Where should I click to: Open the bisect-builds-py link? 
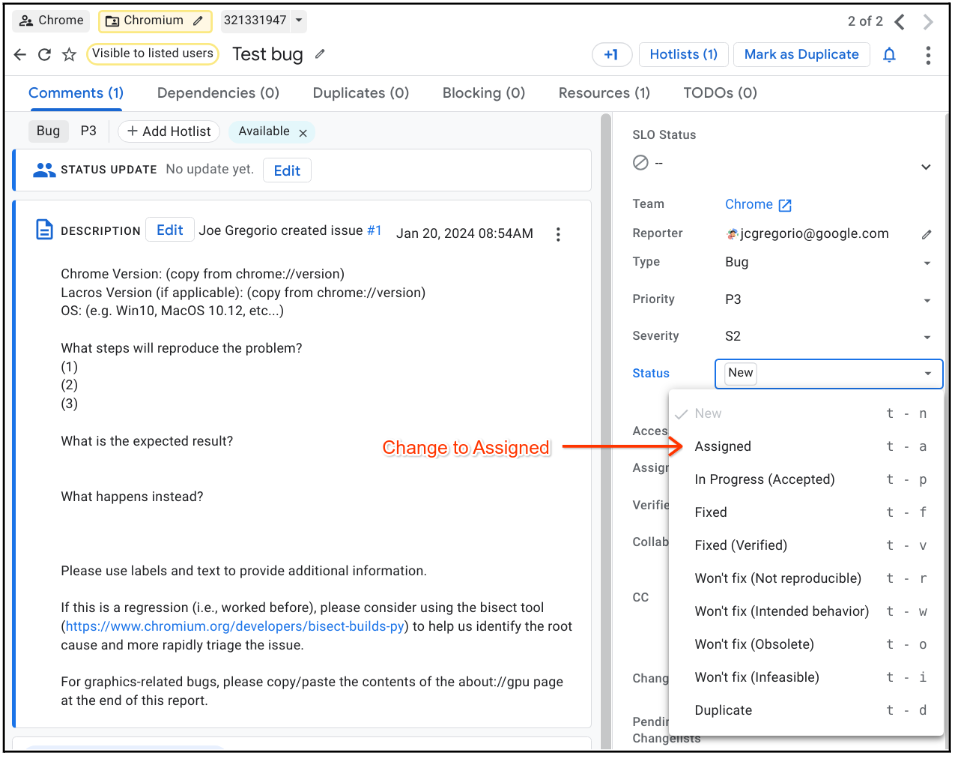(x=235, y=626)
